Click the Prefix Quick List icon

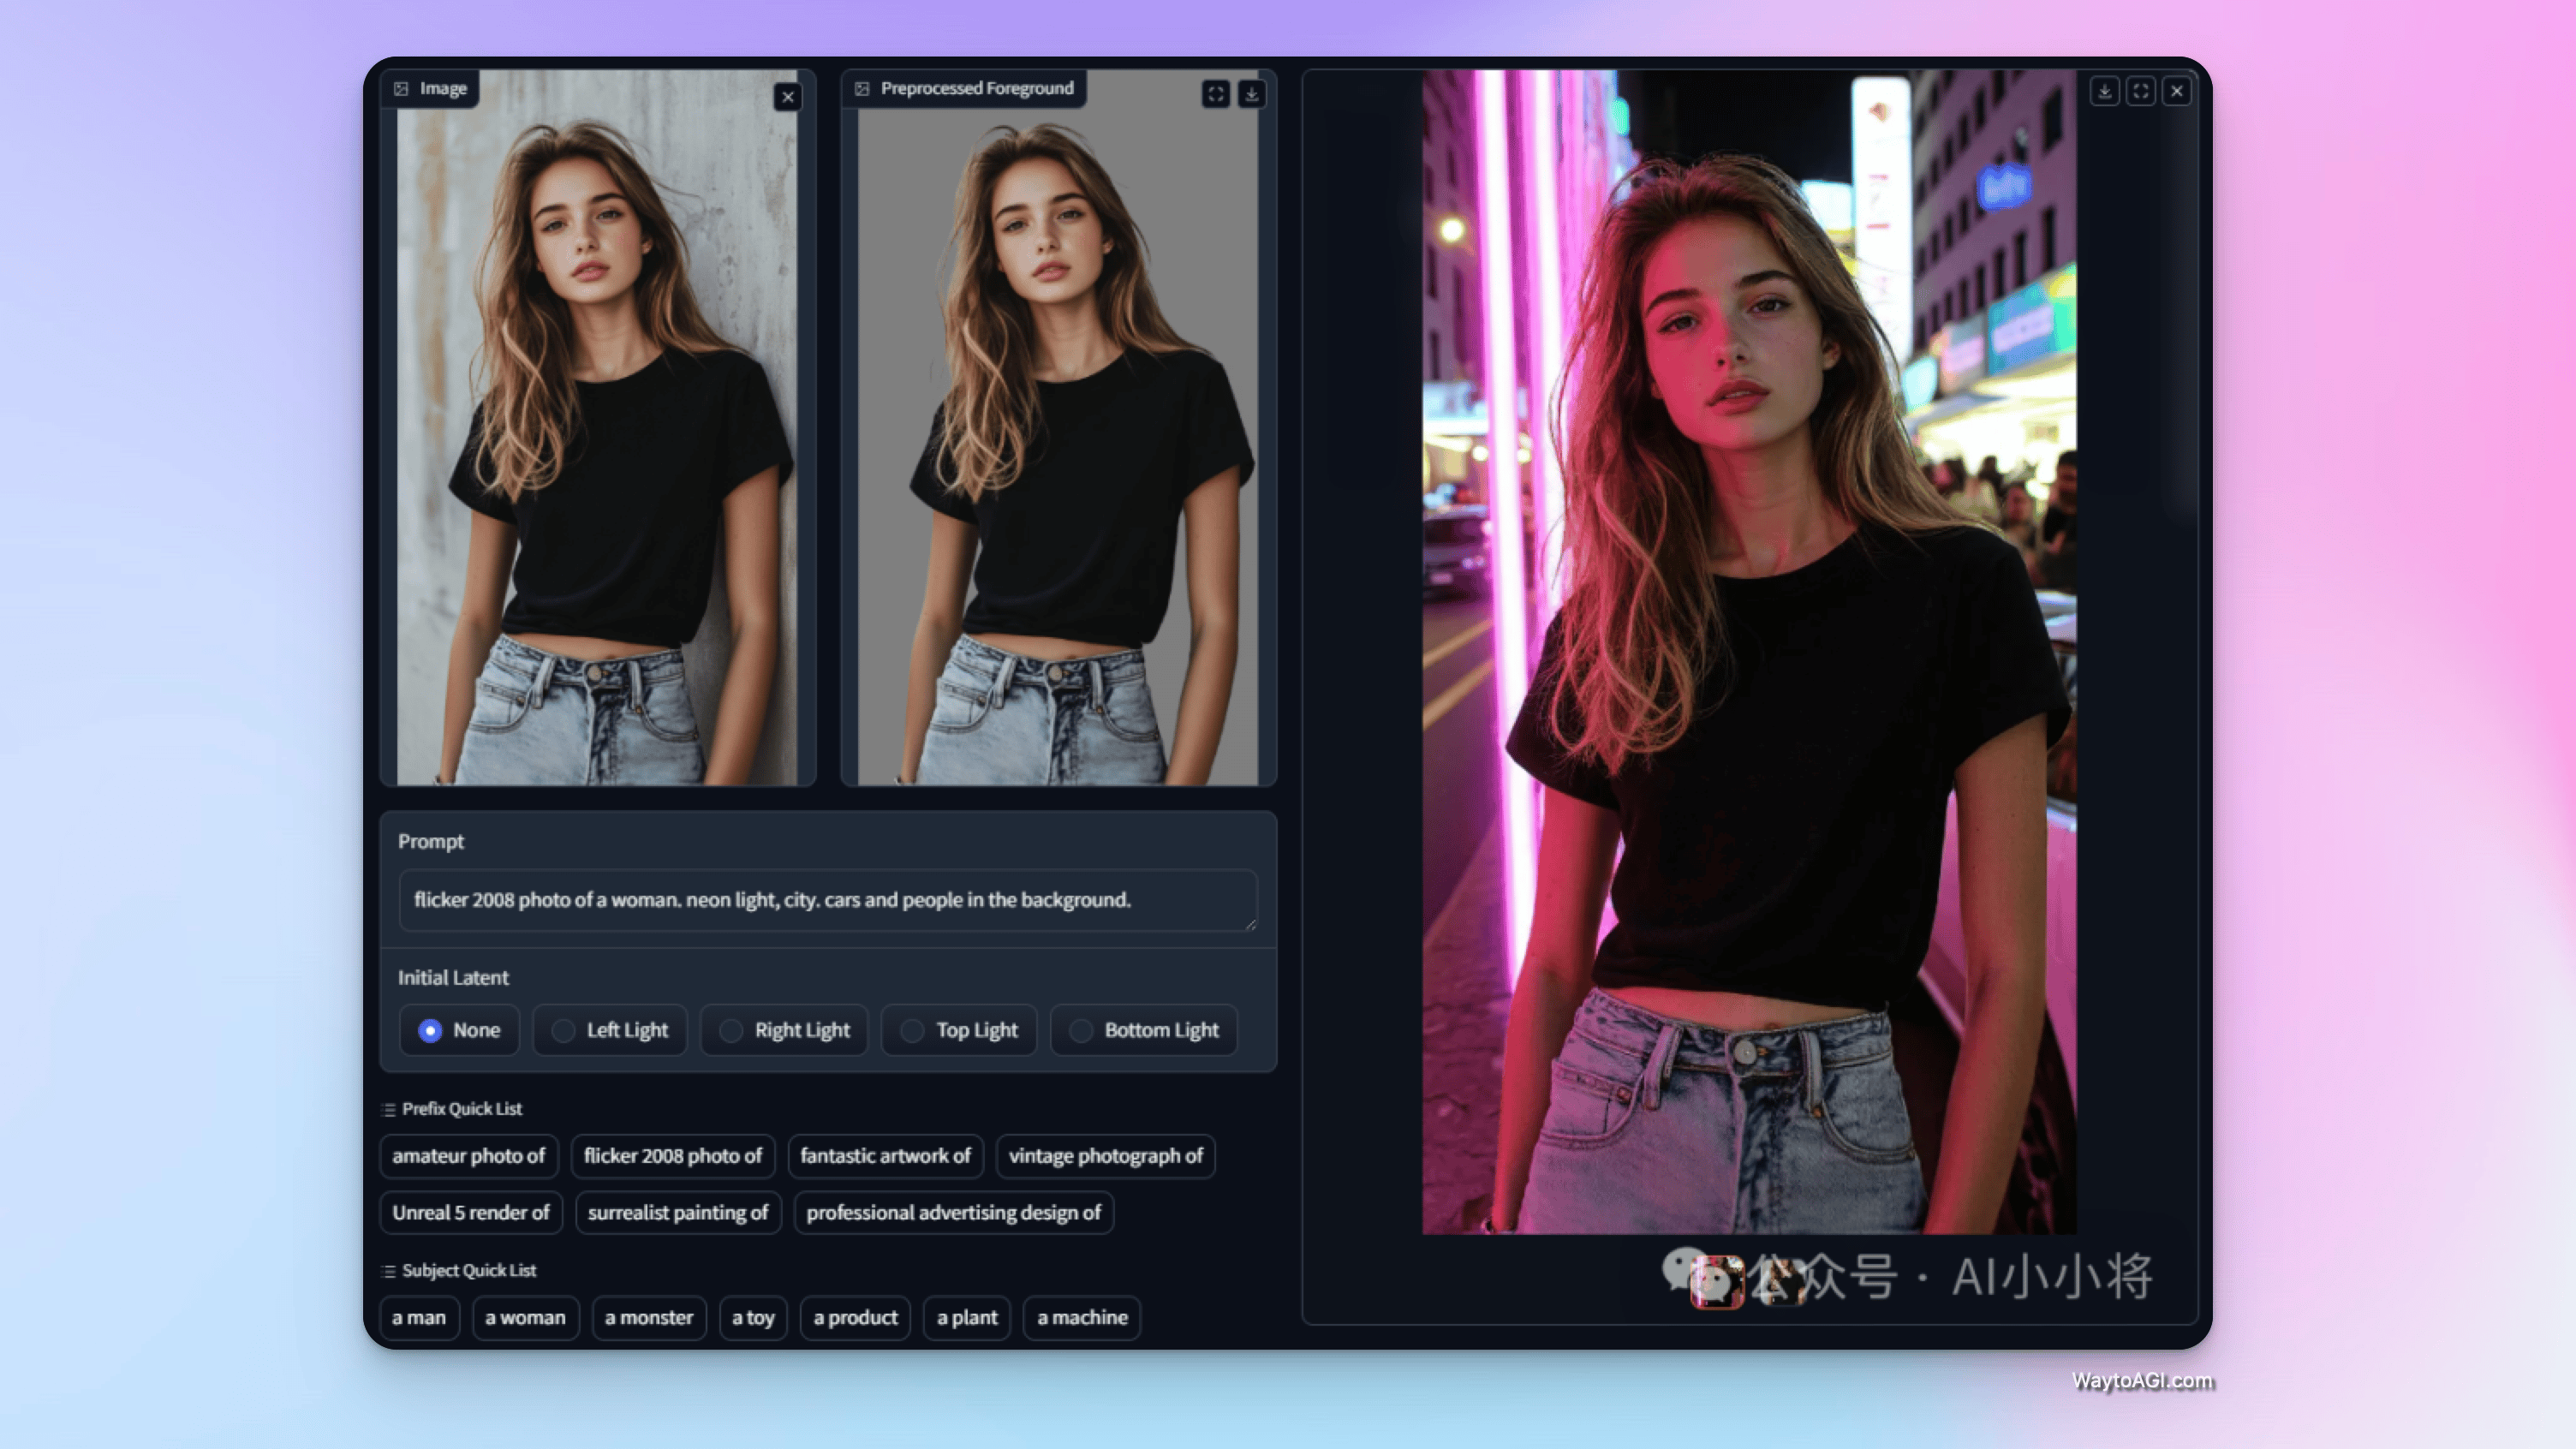tap(389, 1109)
